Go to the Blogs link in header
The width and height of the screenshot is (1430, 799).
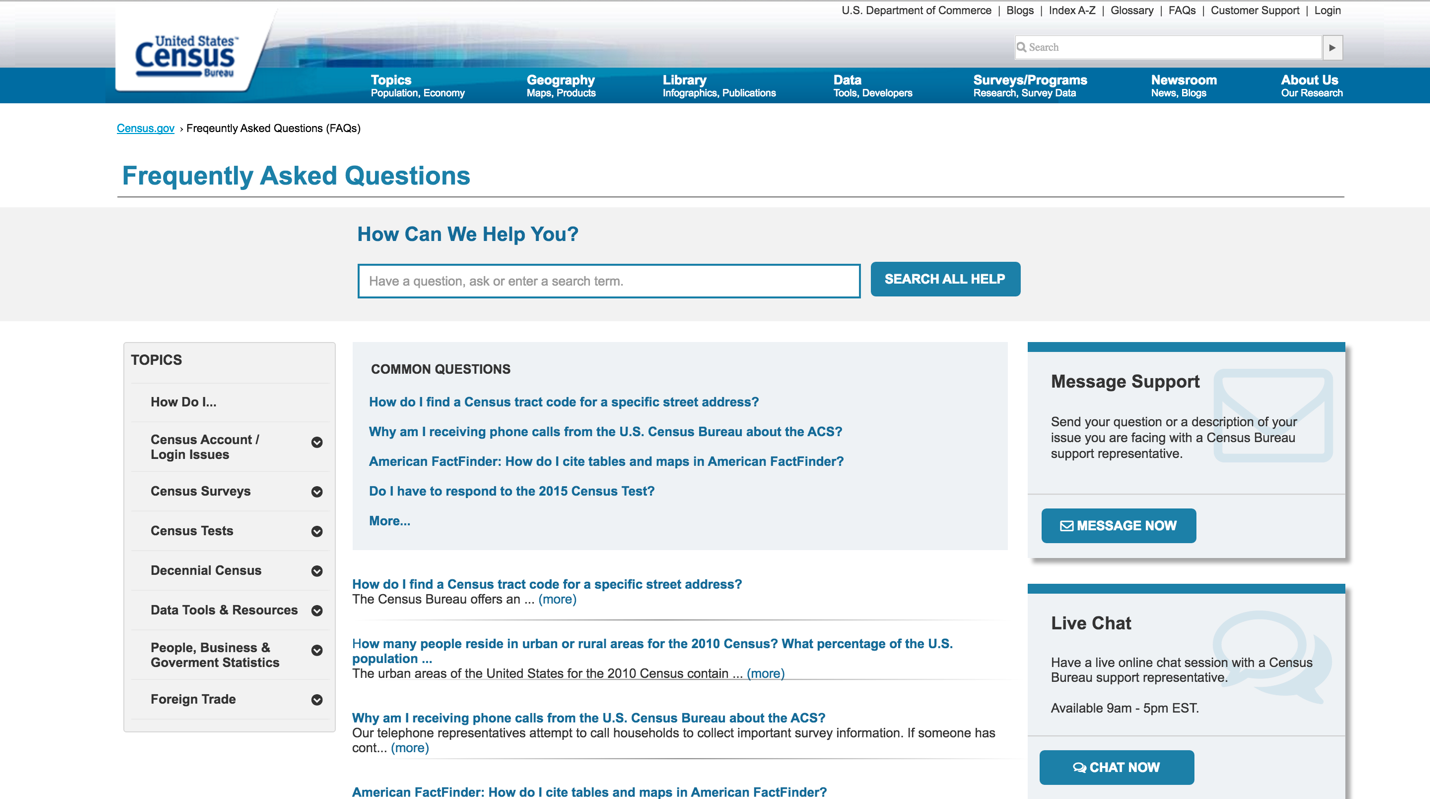coord(1020,11)
